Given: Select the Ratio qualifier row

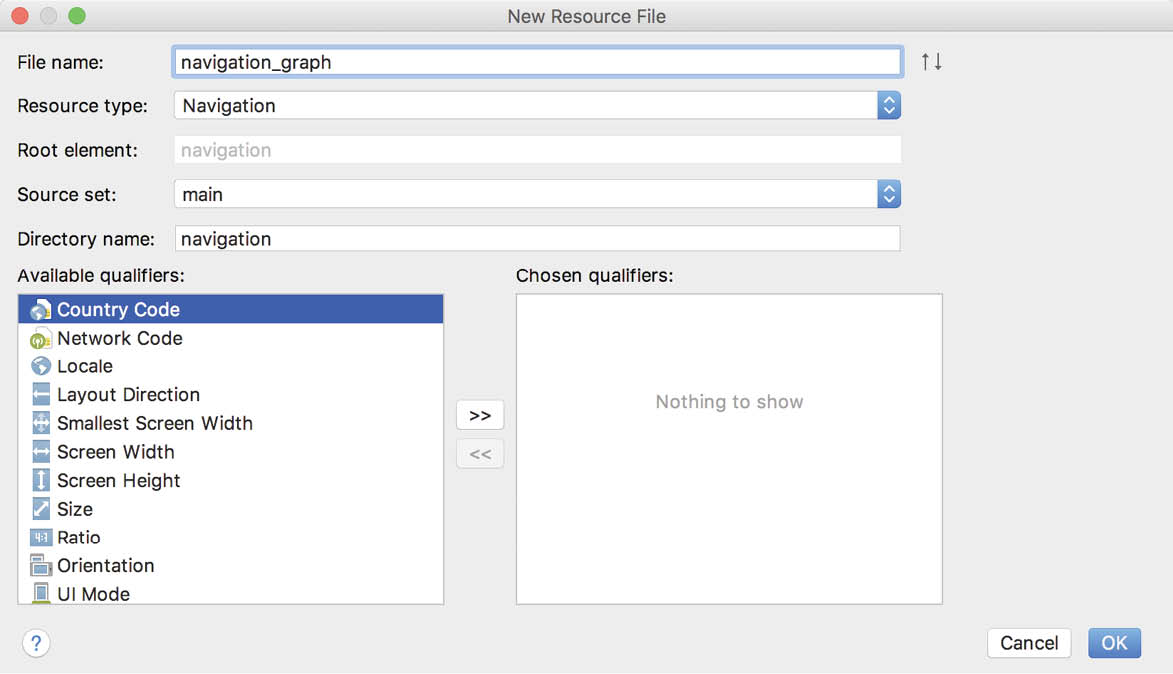Looking at the screenshot, I should (230, 537).
